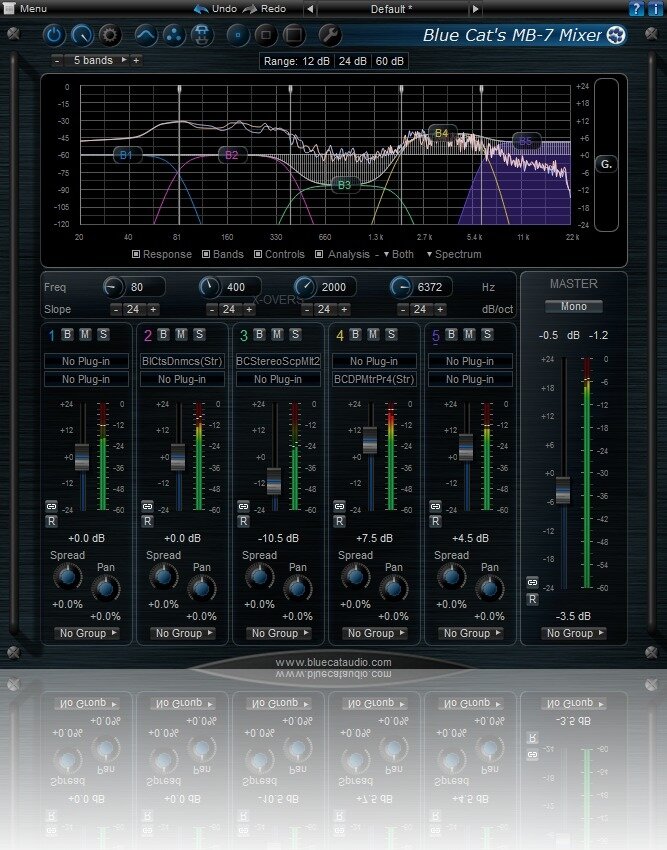This screenshot has height=850, width=667.
Task: Open band 3 No Group dropdown
Action: click(280, 633)
